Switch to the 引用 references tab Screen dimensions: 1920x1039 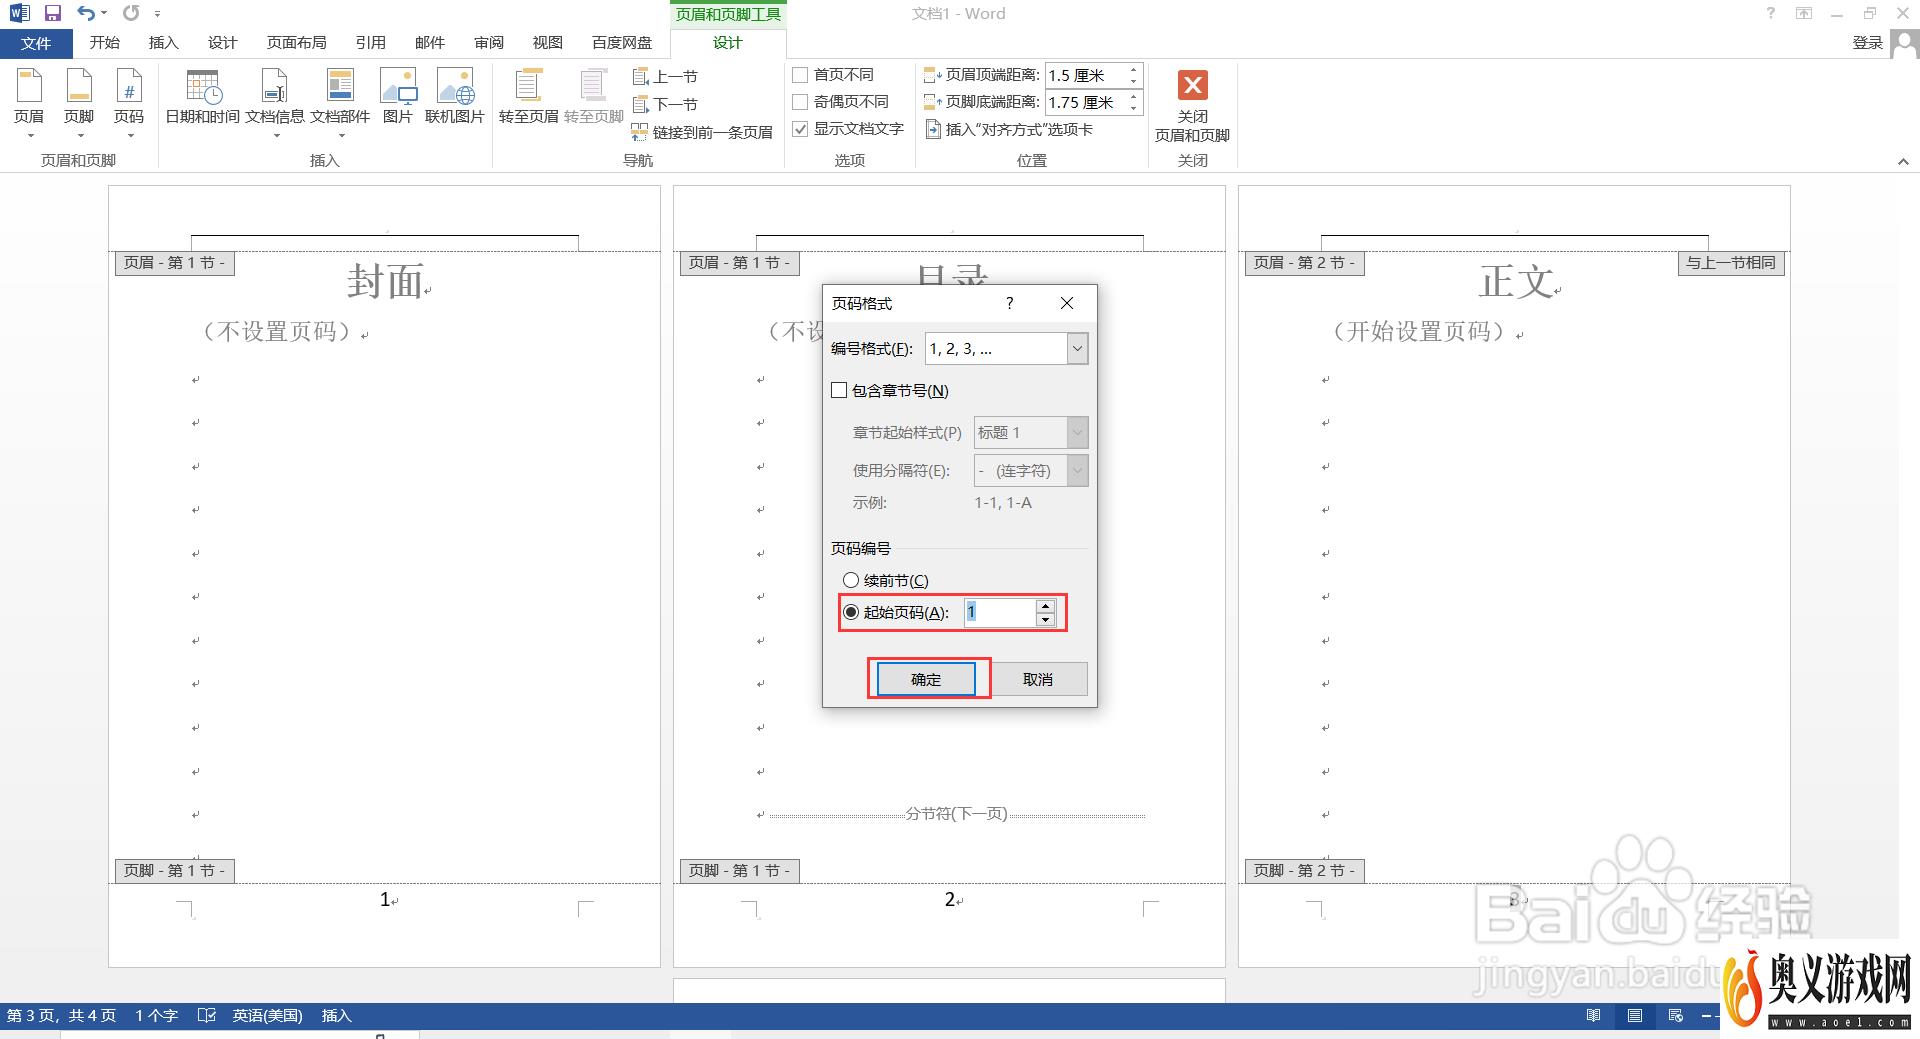(370, 43)
